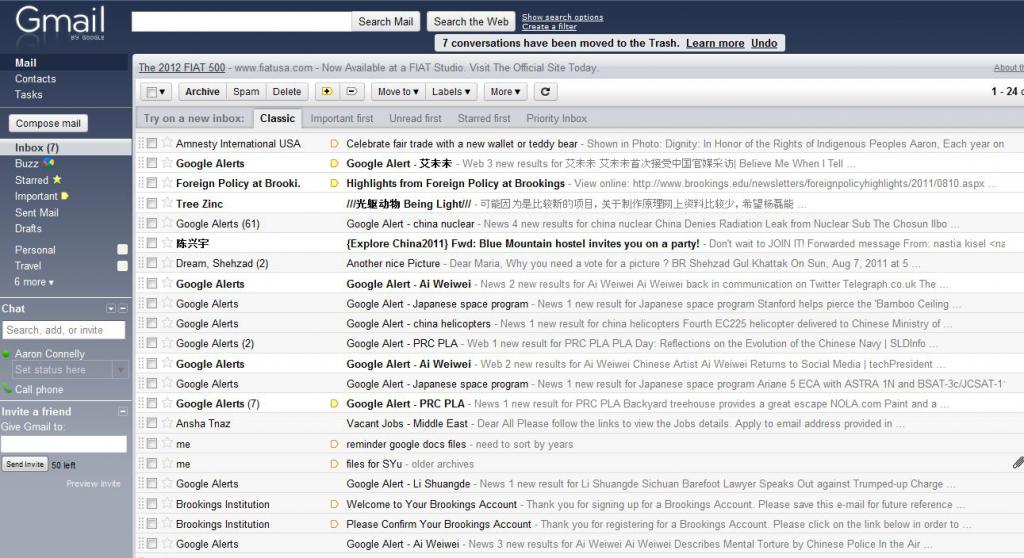The height and width of the screenshot is (558, 1024).
Task: Click the green phone icon beside Call phone
Action: (x=7, y=389)
